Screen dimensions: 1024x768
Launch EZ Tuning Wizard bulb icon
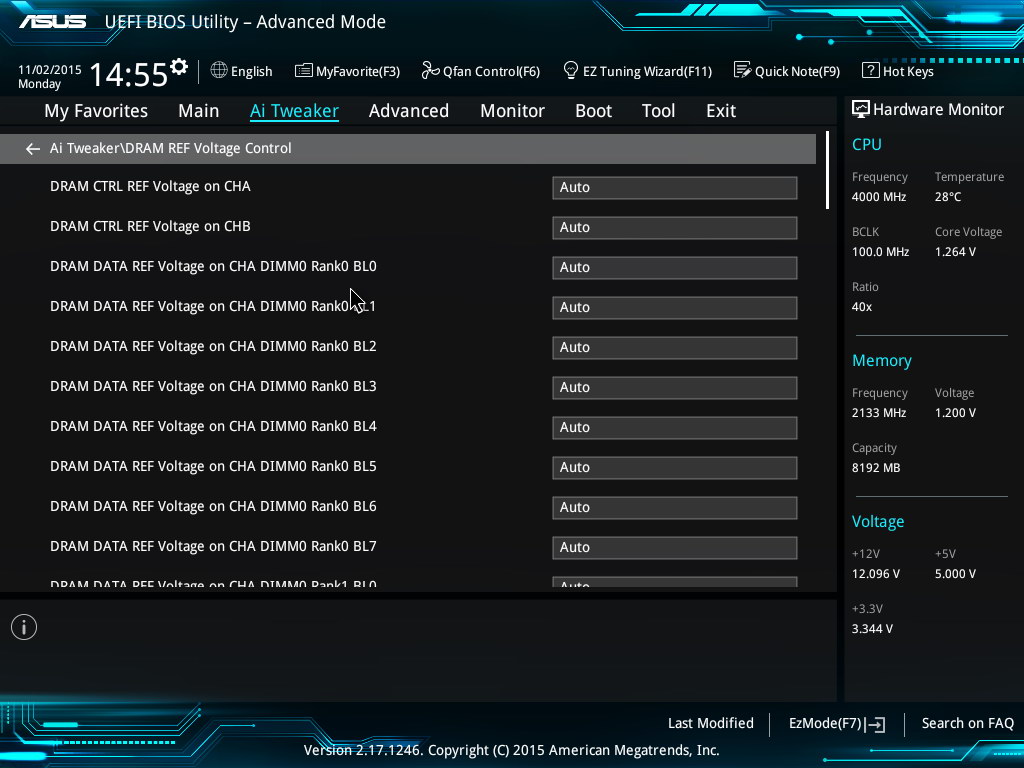pyautogui.click(x=571, y=71)
